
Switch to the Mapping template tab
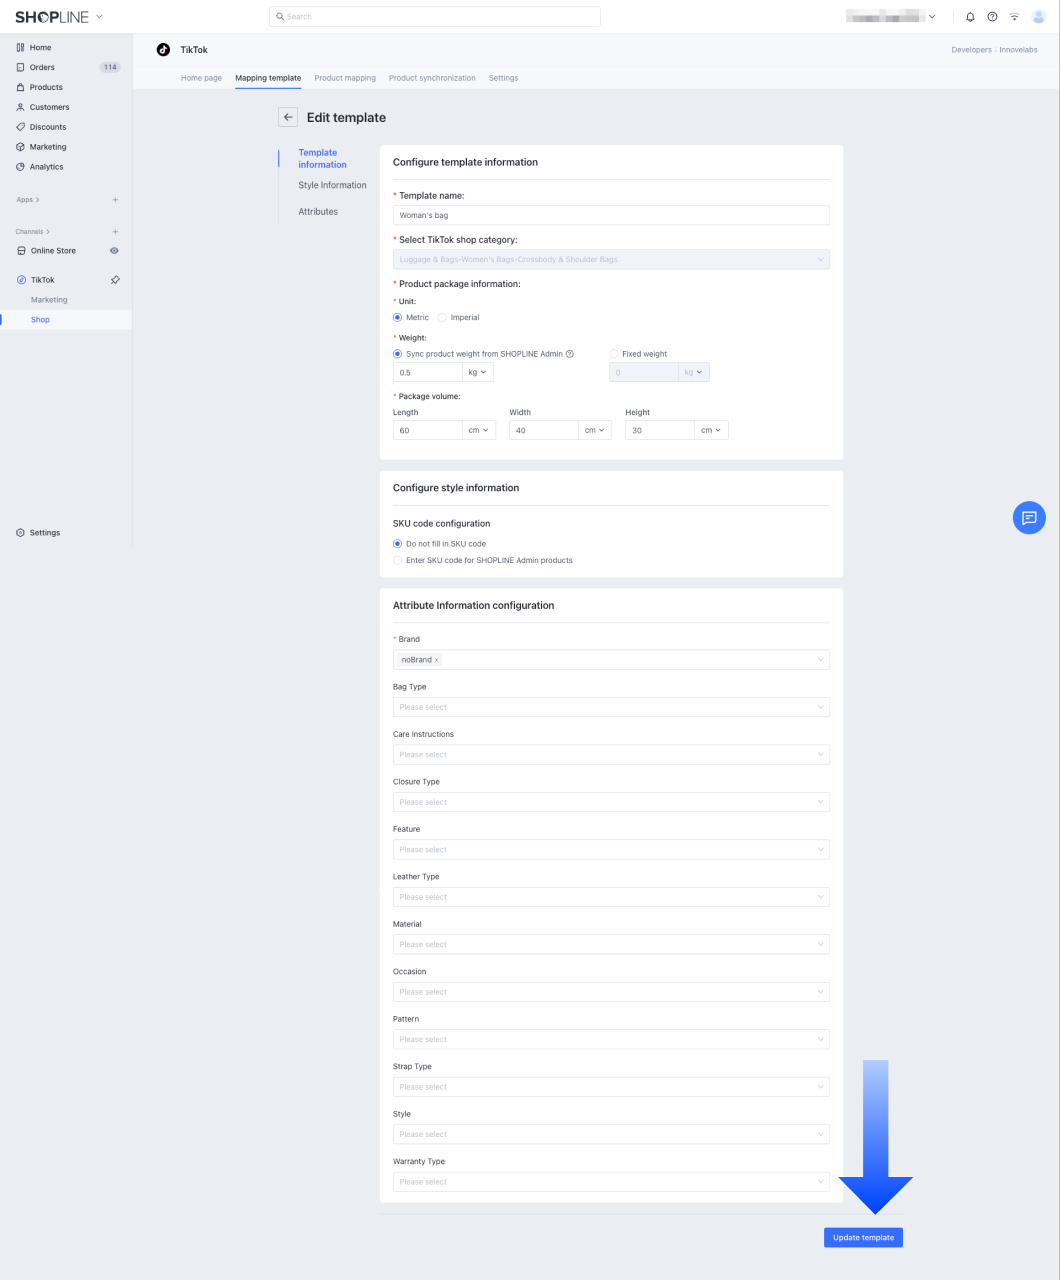click(268, 78)
